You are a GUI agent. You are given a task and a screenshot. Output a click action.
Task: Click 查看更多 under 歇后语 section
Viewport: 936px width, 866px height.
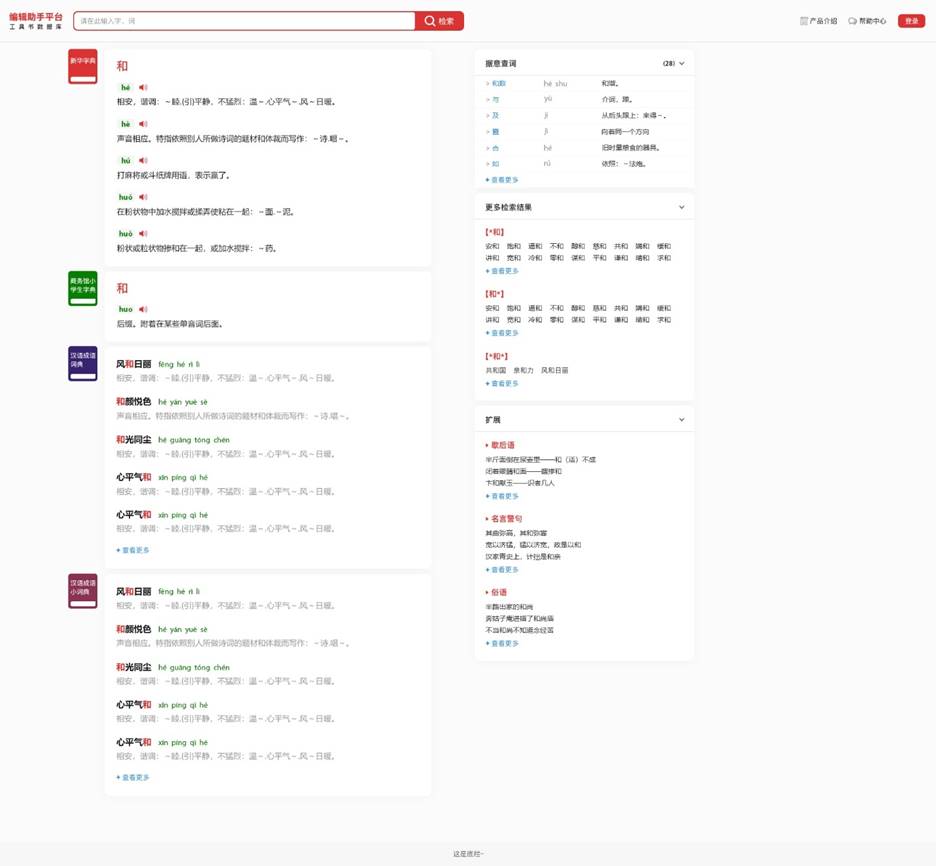(x=502, y=496)
